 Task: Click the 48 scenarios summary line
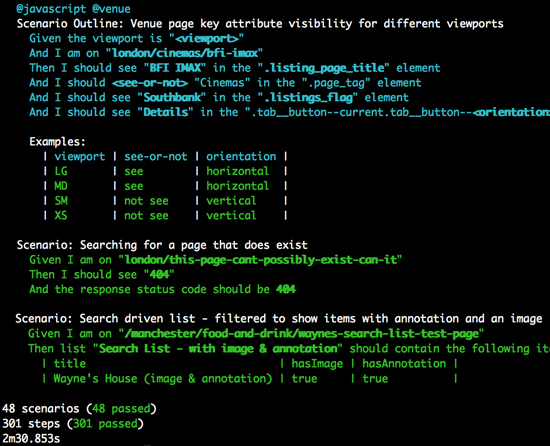click(79, 409)
